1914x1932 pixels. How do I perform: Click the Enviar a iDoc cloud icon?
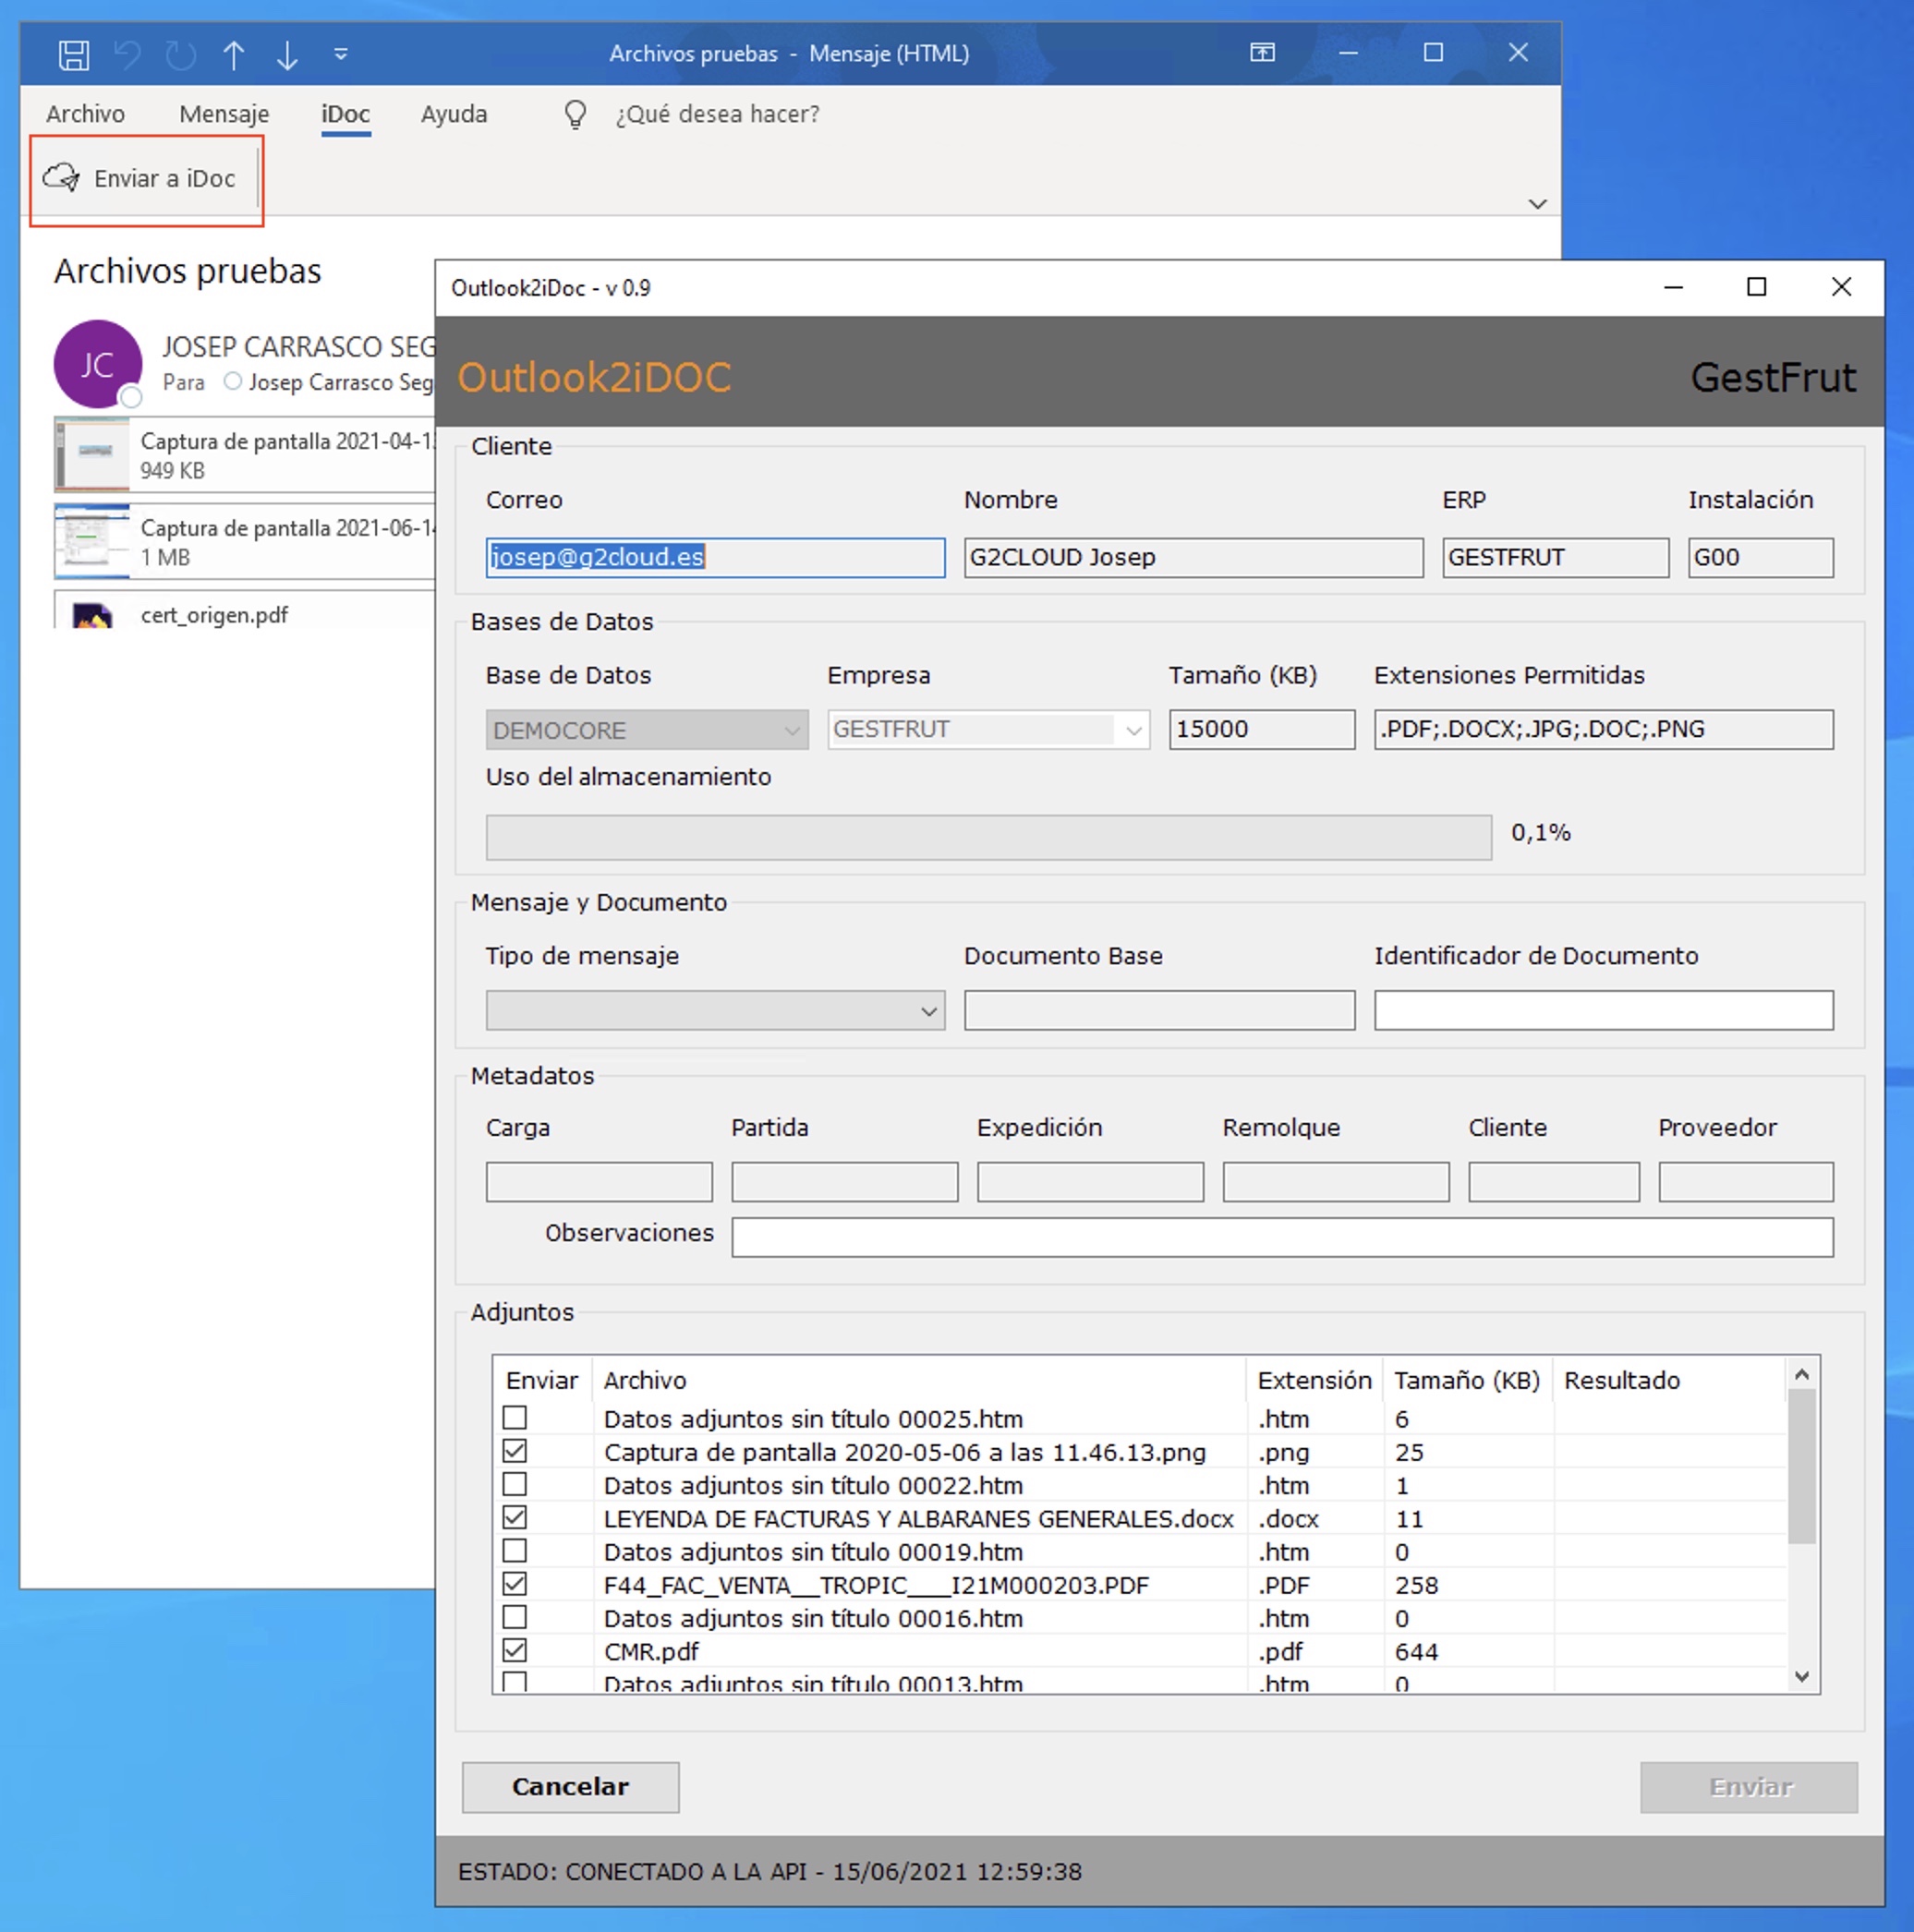coord(62,178)
